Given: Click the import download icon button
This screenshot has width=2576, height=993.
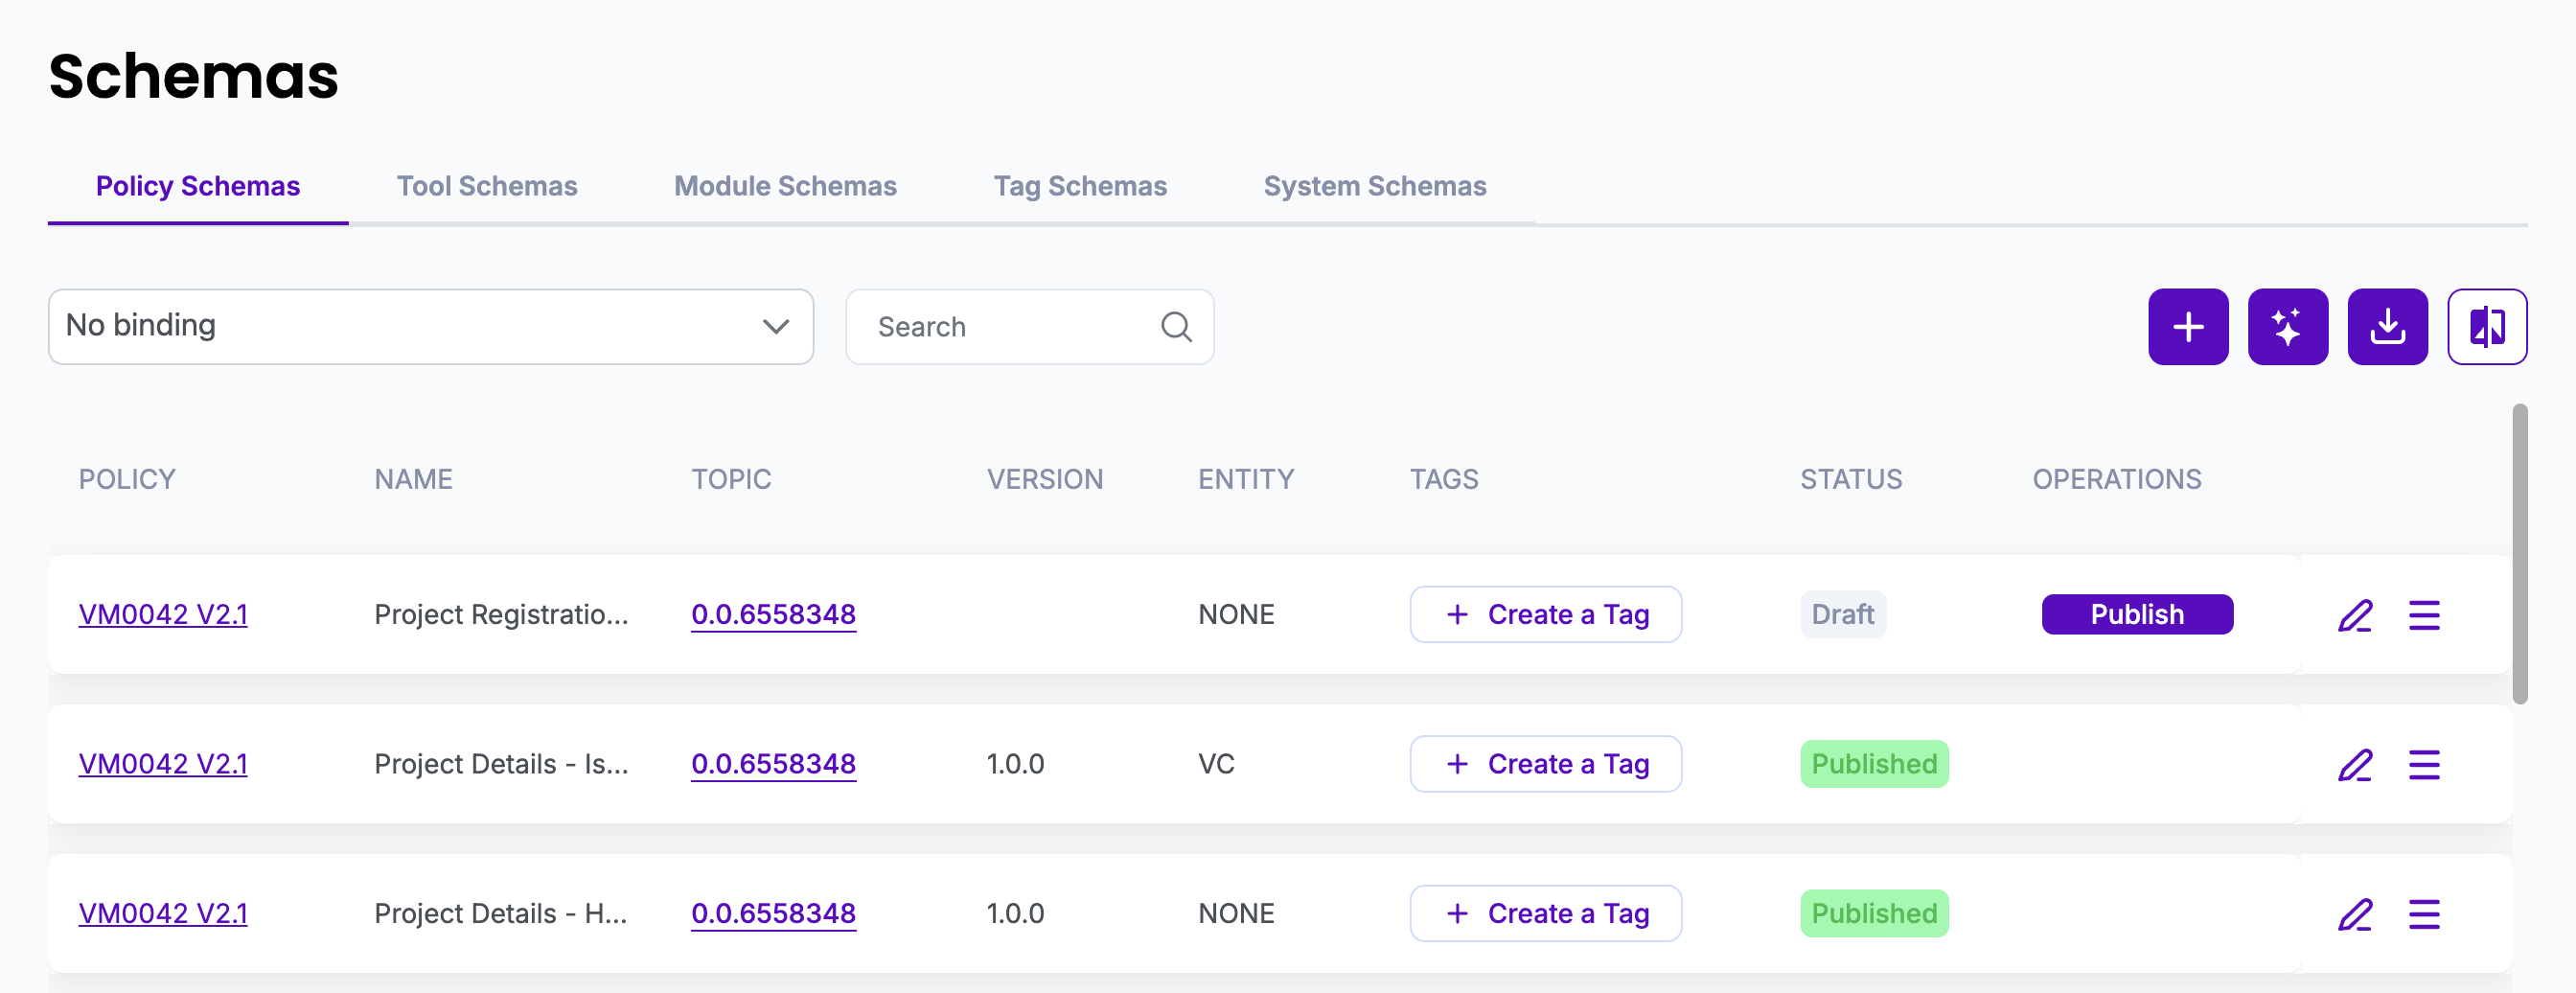Looking at the screenshot, I should click(x=2387, y=327).
